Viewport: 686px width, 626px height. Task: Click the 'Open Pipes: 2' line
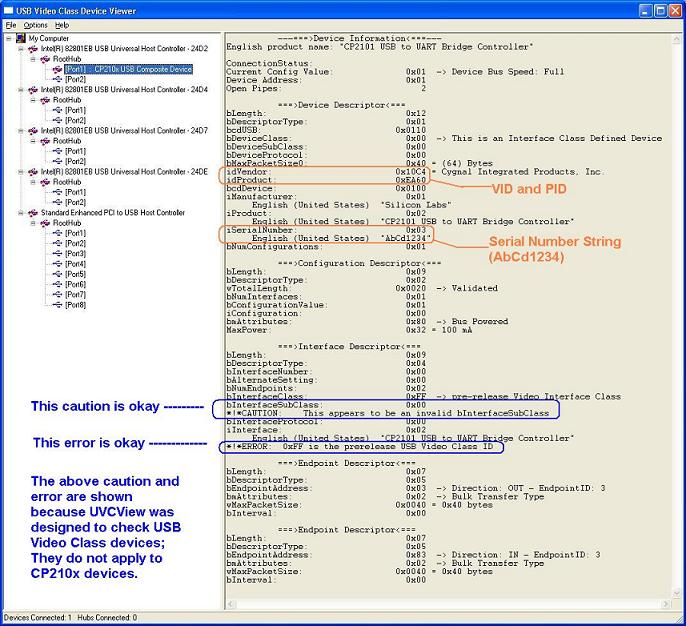pyautogui.click(x=326, y=89)
